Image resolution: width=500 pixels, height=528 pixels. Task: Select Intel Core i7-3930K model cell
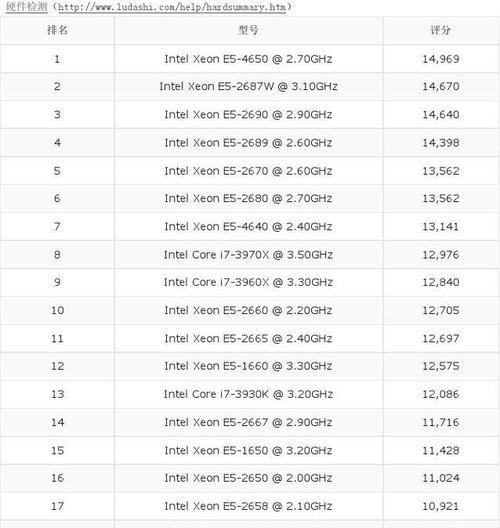248,394
